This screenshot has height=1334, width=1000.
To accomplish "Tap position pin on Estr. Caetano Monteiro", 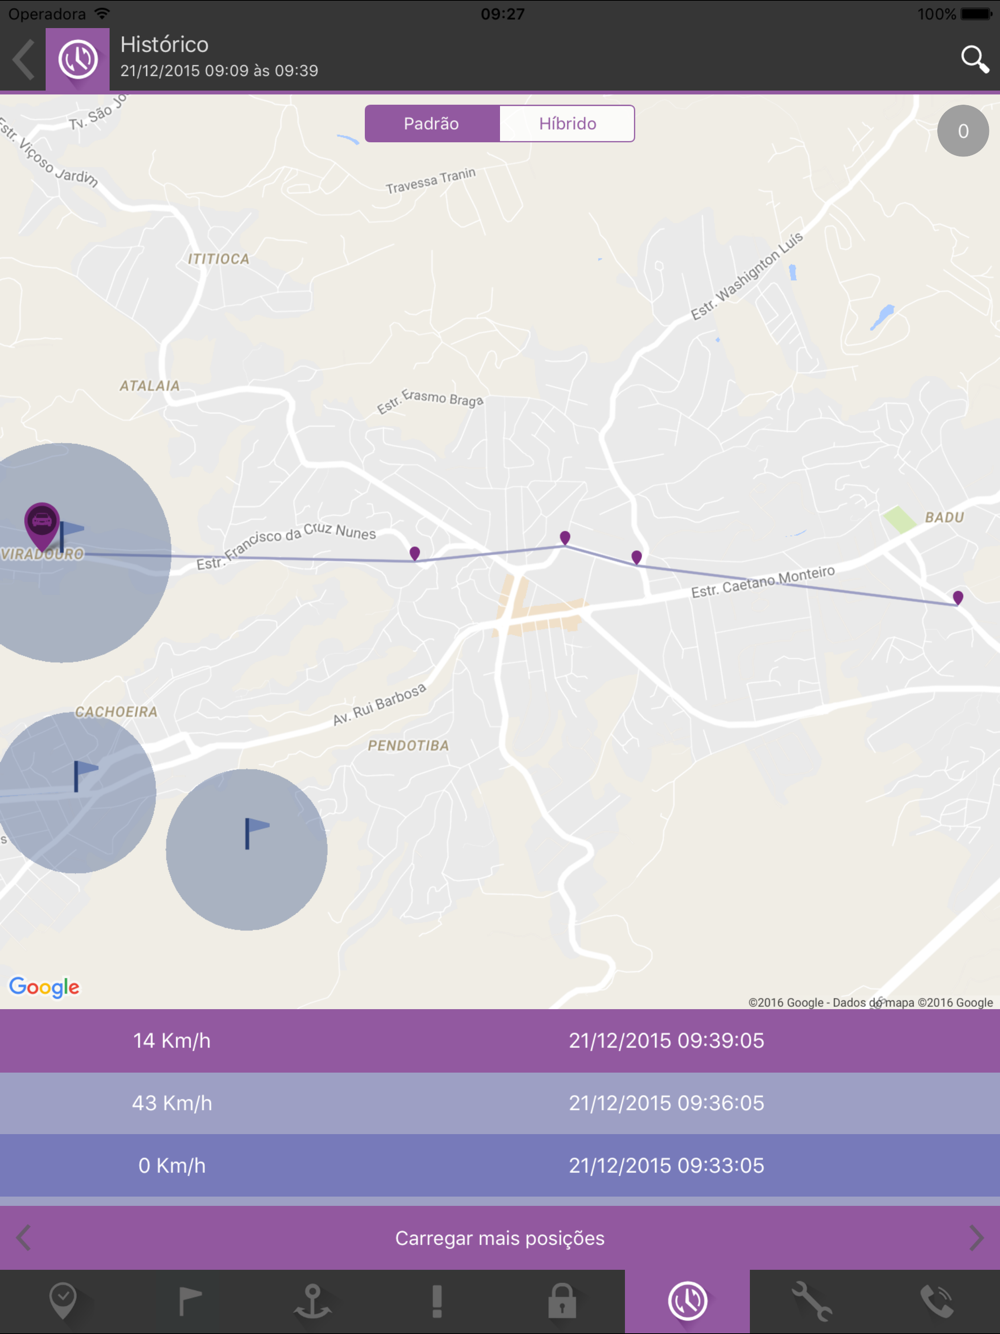I will [637, 557].
